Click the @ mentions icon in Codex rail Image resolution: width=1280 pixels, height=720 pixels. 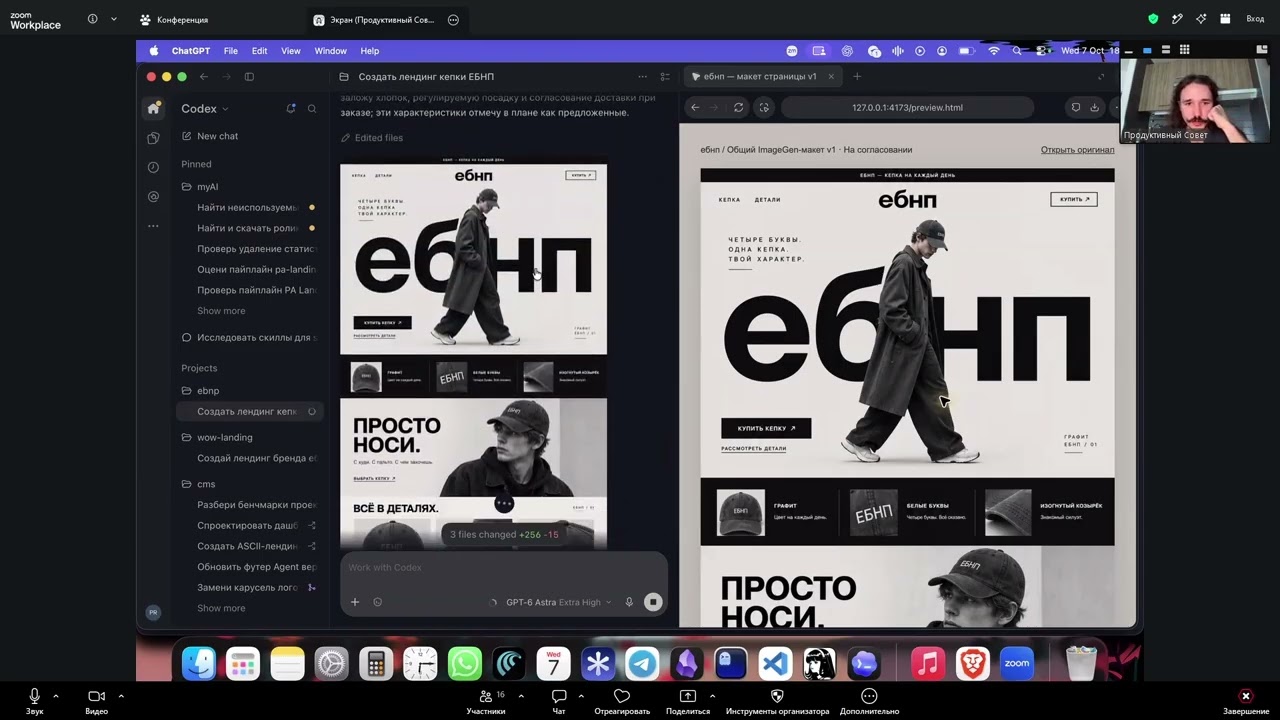click(x=153, y=197)
